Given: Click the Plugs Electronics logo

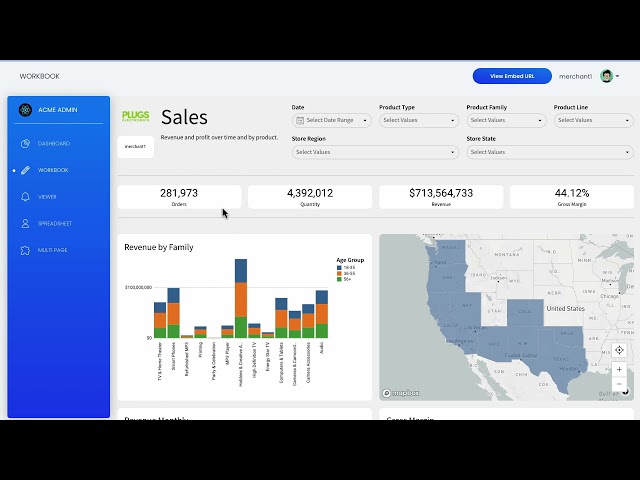Looking at the screenshot, I should click(136, 116).
